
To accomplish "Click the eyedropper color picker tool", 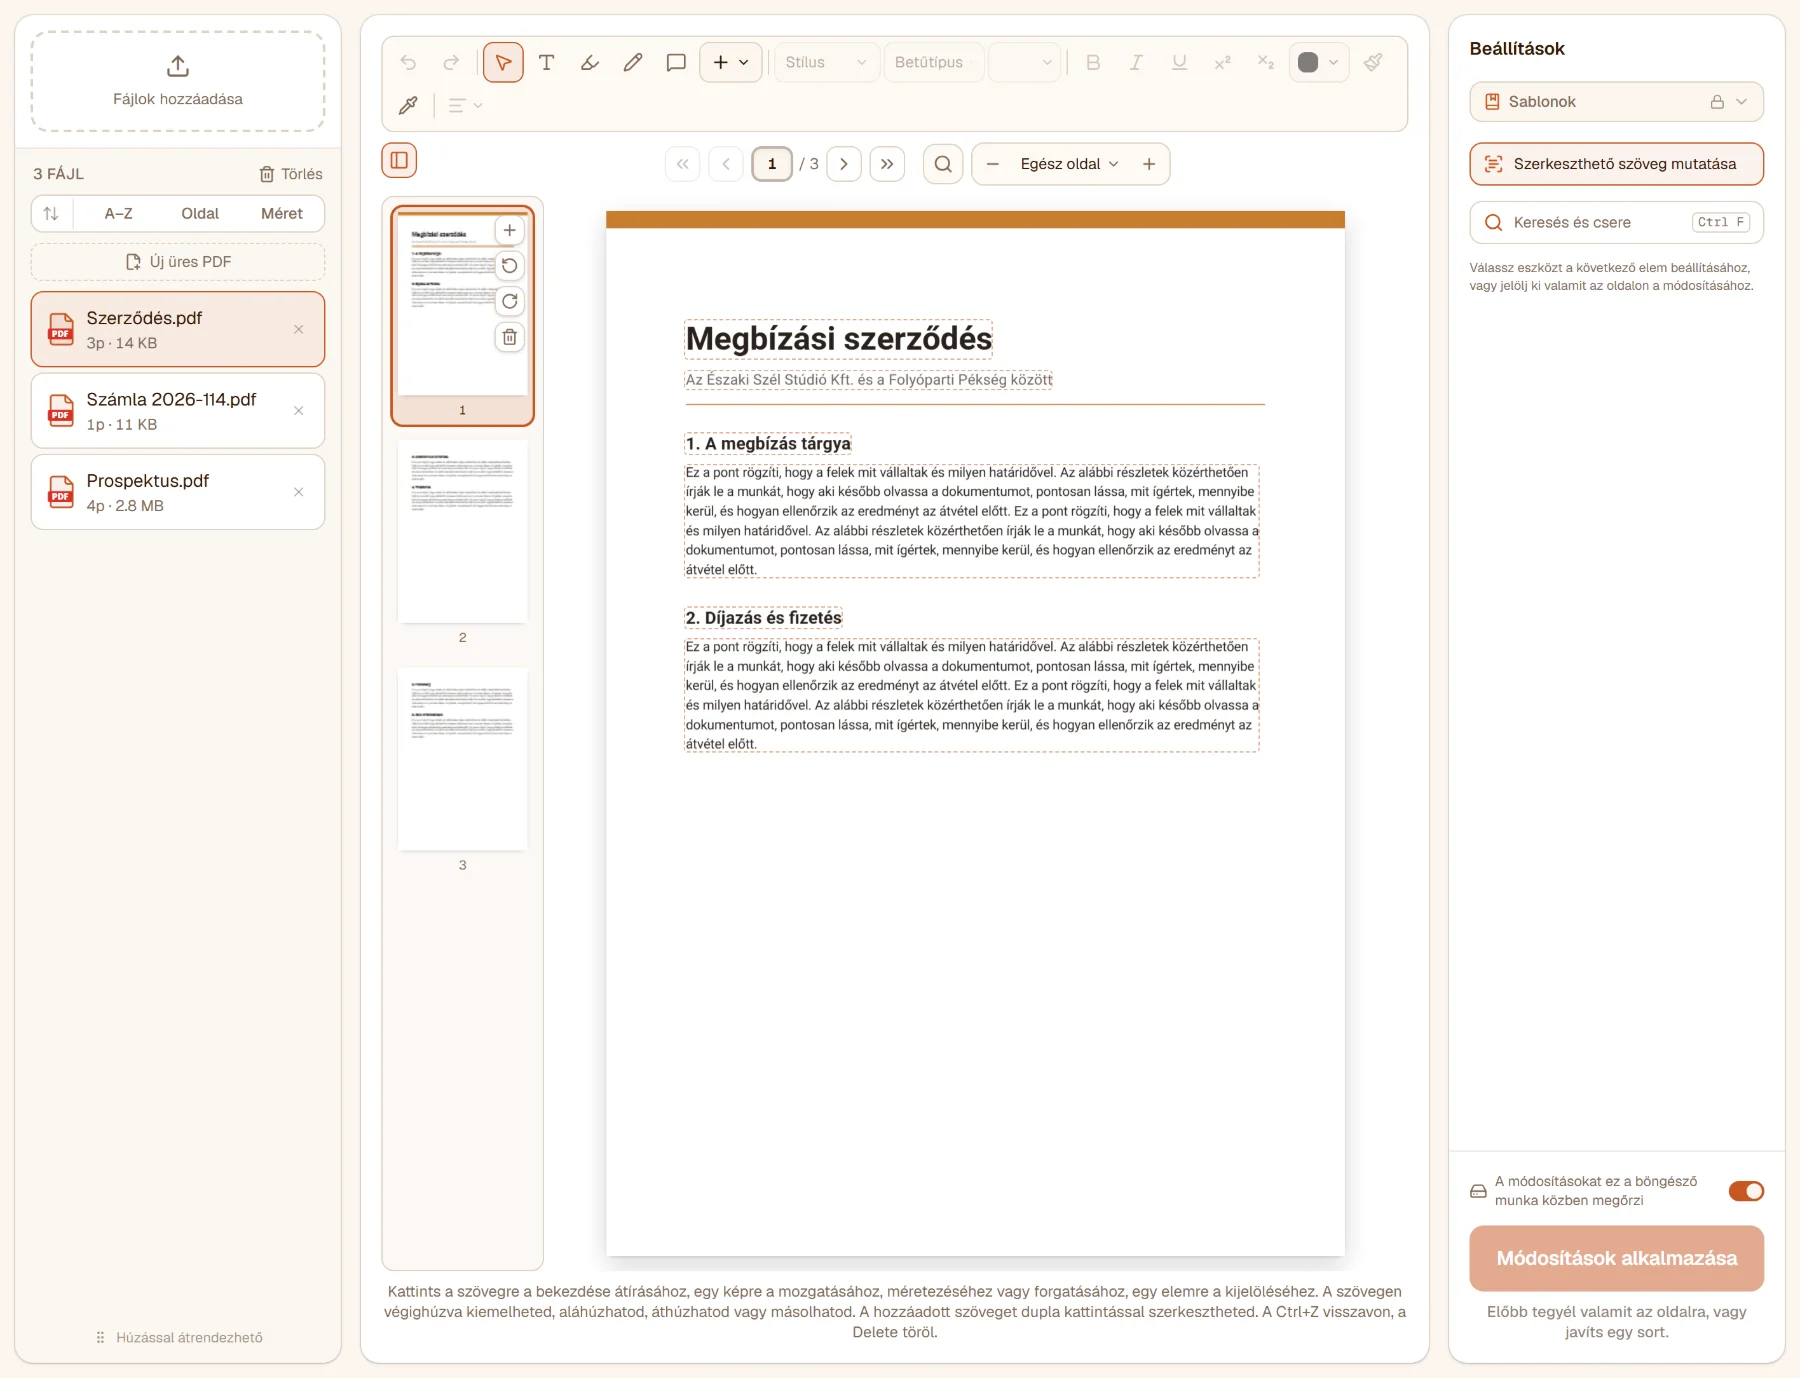I will 408,105.
